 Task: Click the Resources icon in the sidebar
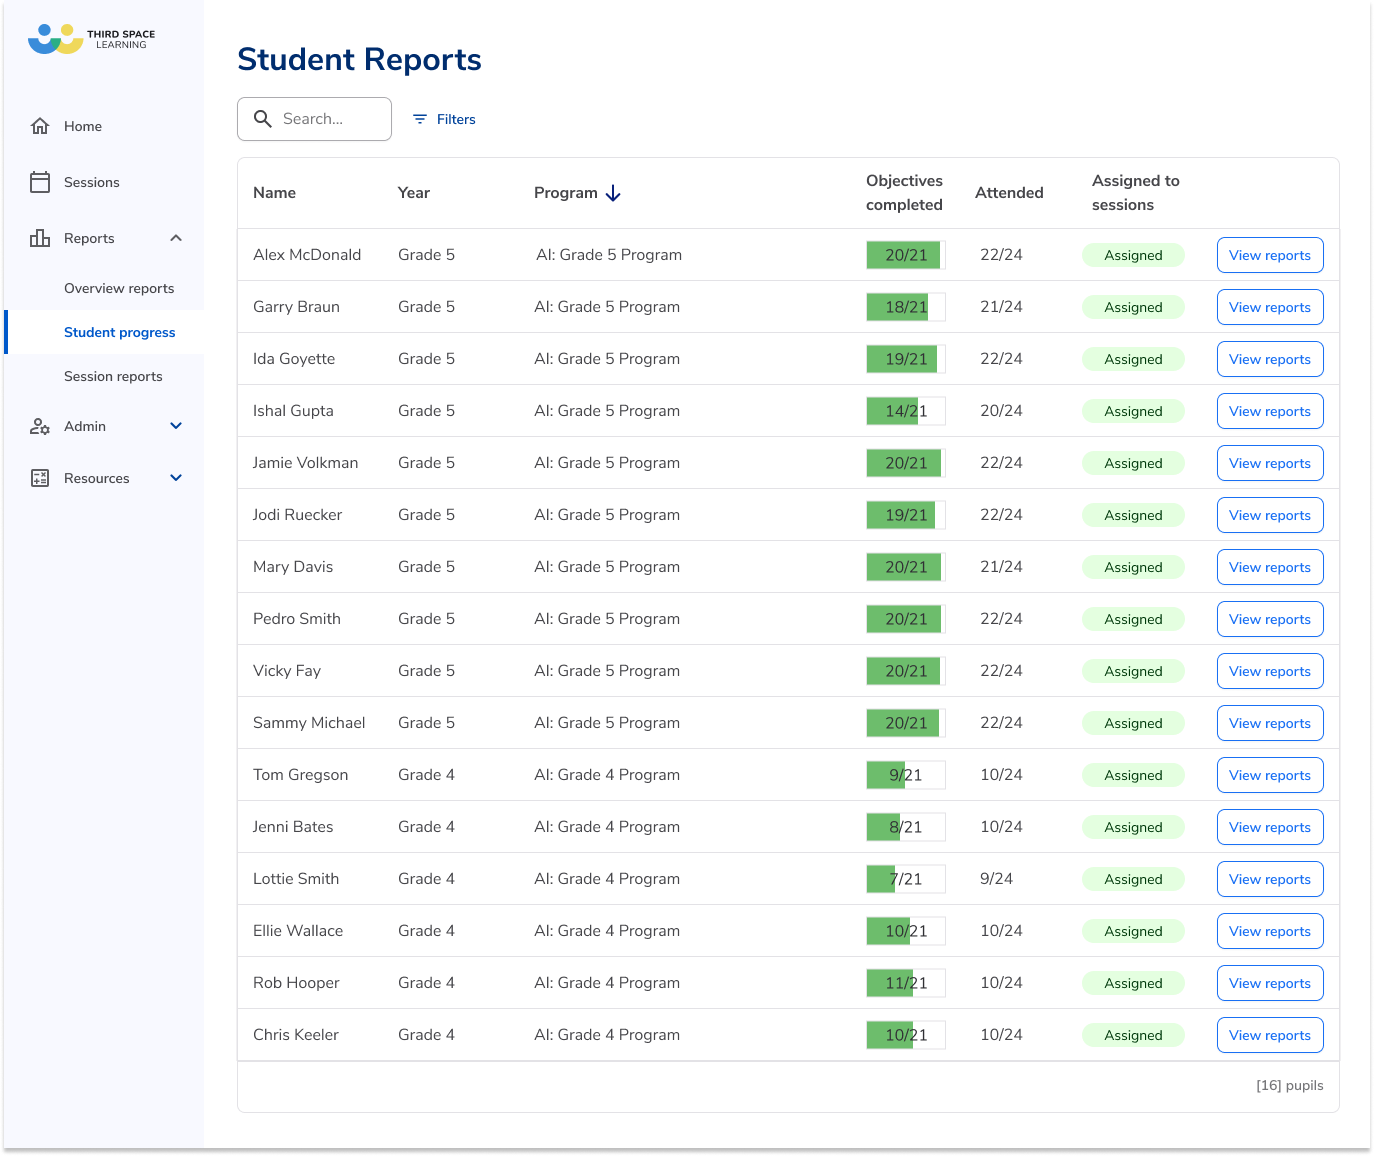(40, 478)
